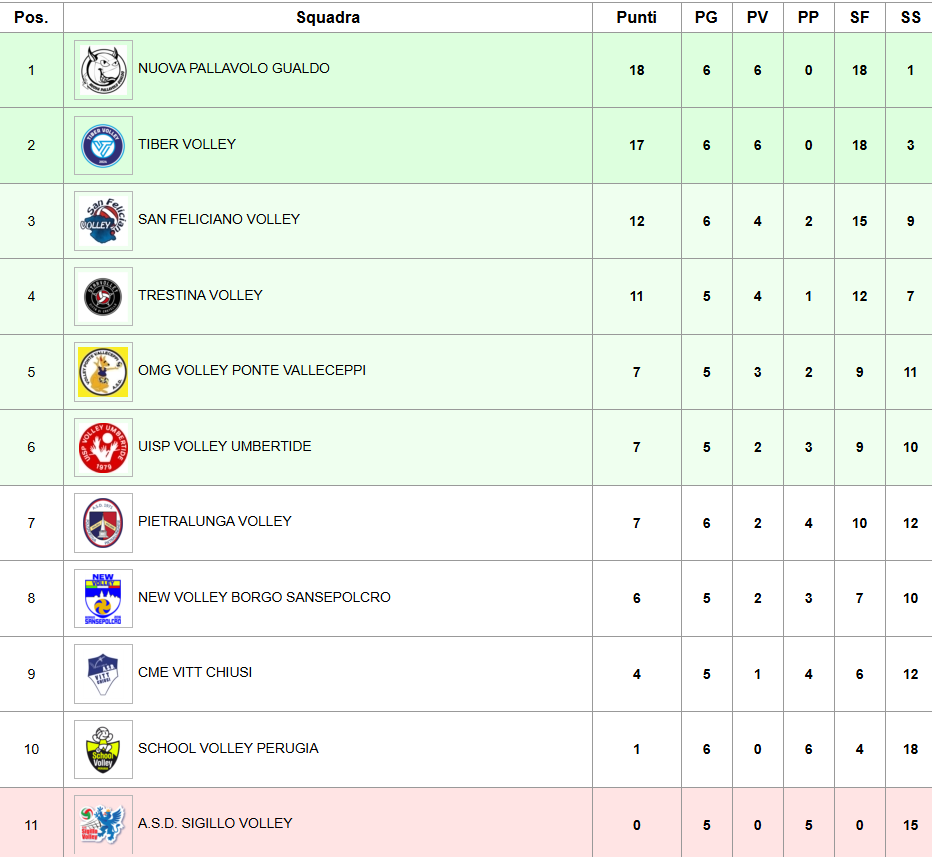Image resolution: width=932 pixels, height=857 pixels.
Task: Select the PIETRALUNGA VOLLEY team name
Action: 215,521
